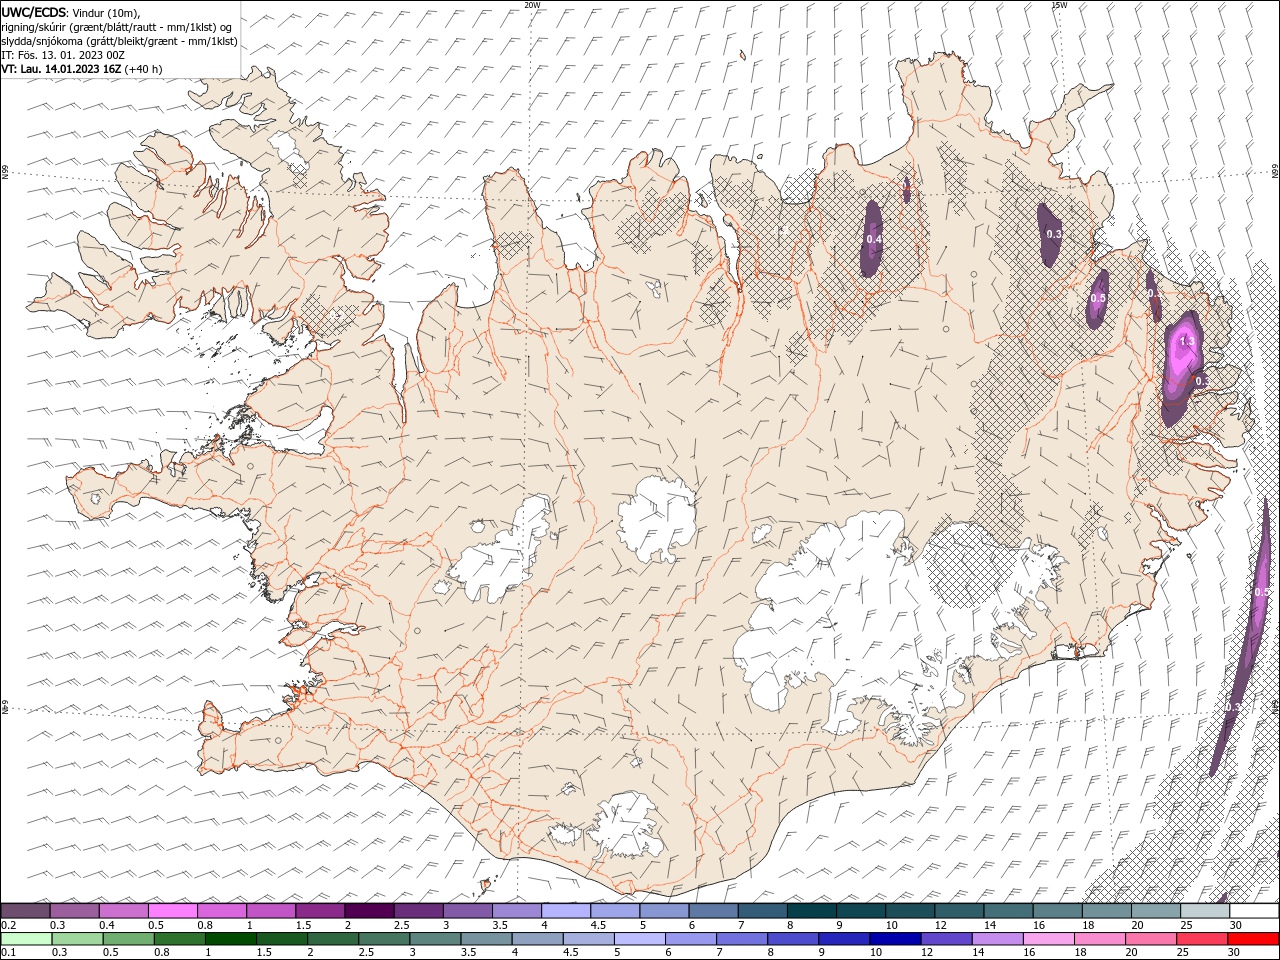Click the 1.3 precipitation value on the map

(x=1187, y=341)
